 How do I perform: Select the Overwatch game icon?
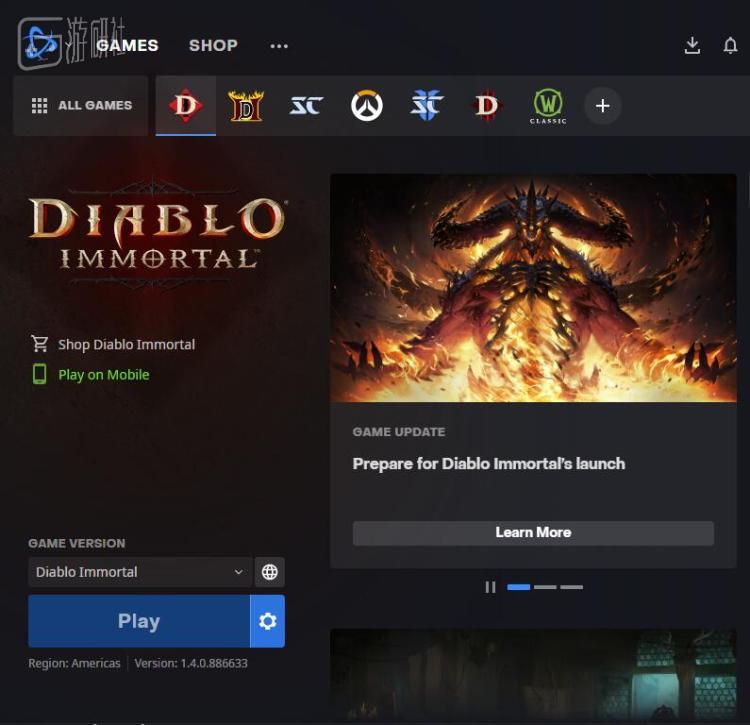366,106
